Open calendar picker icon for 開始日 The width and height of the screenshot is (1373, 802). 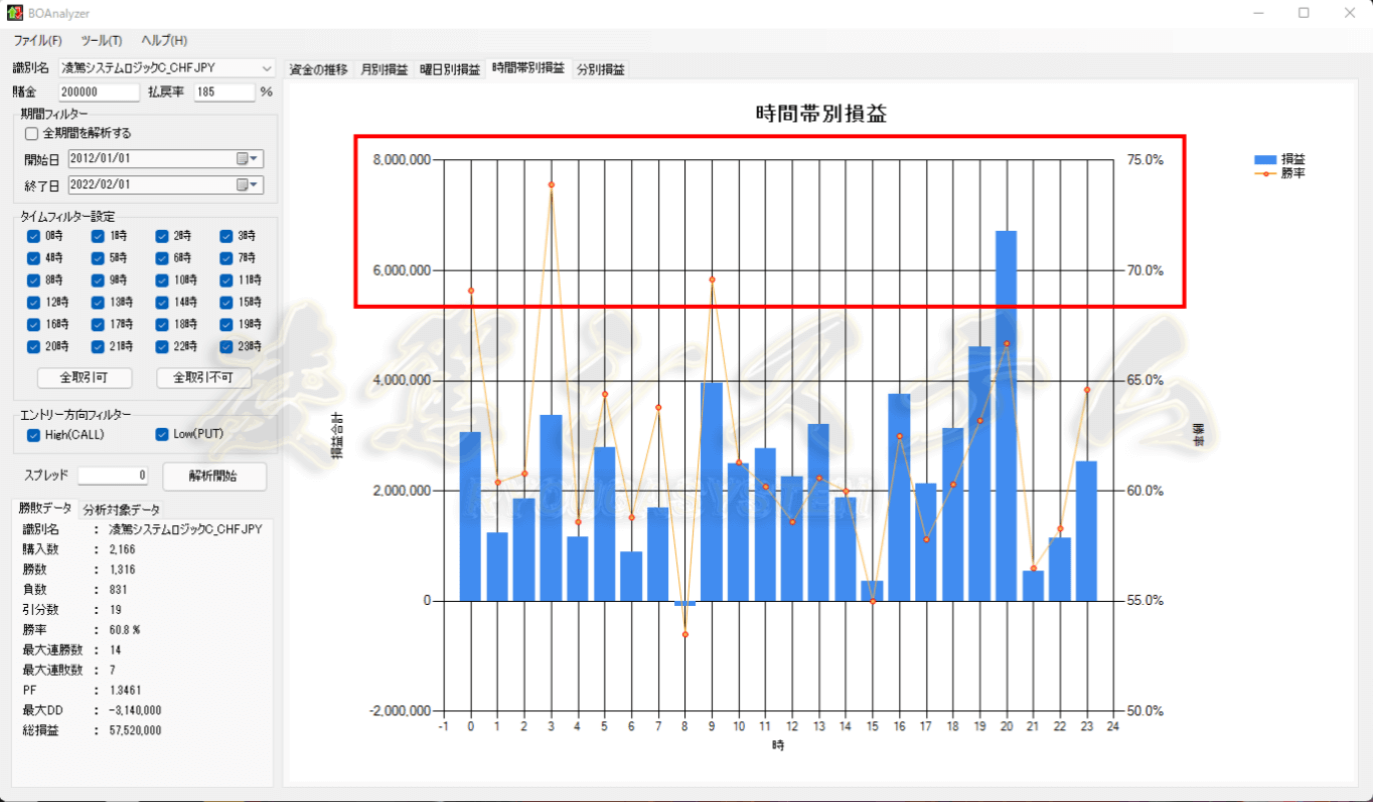[248, 159]
